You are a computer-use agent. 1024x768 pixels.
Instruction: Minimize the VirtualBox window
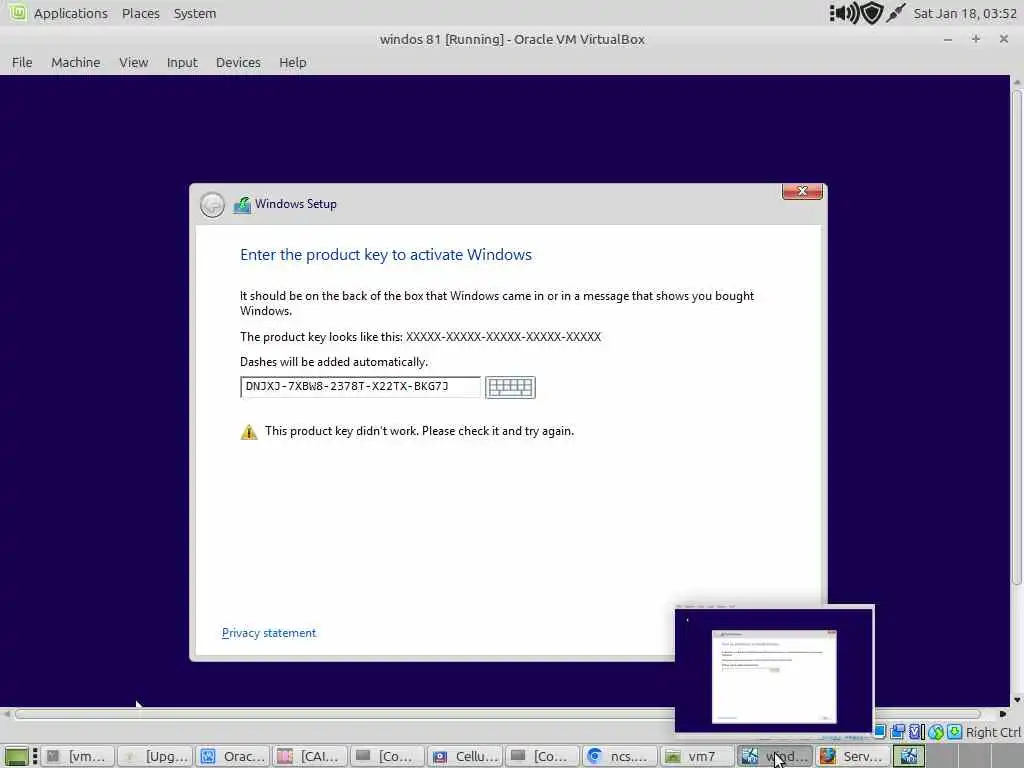point(948,39)
